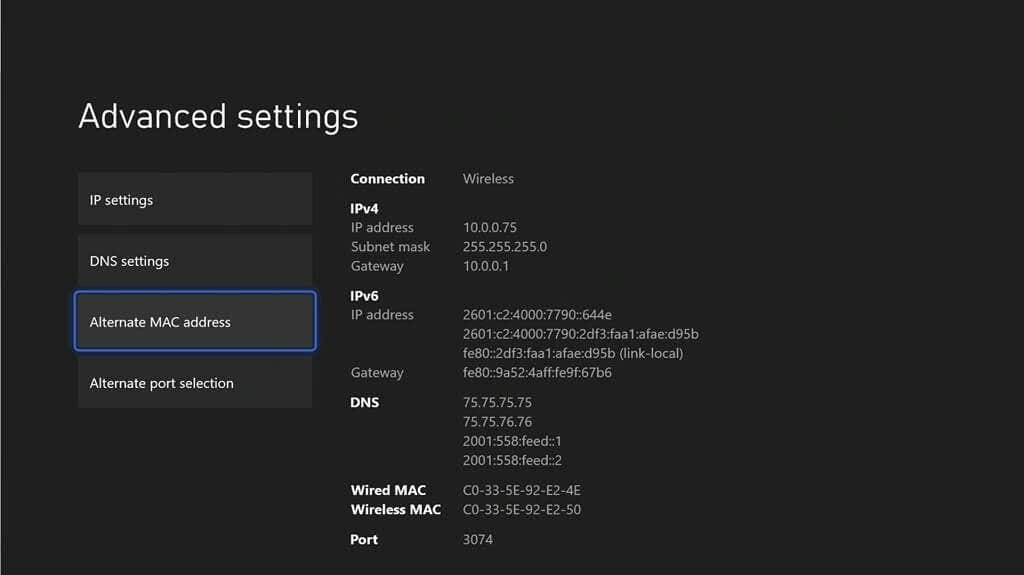
Task: Click DNS entry 2001:558:feed::1
Action: [x=512, y=441]
